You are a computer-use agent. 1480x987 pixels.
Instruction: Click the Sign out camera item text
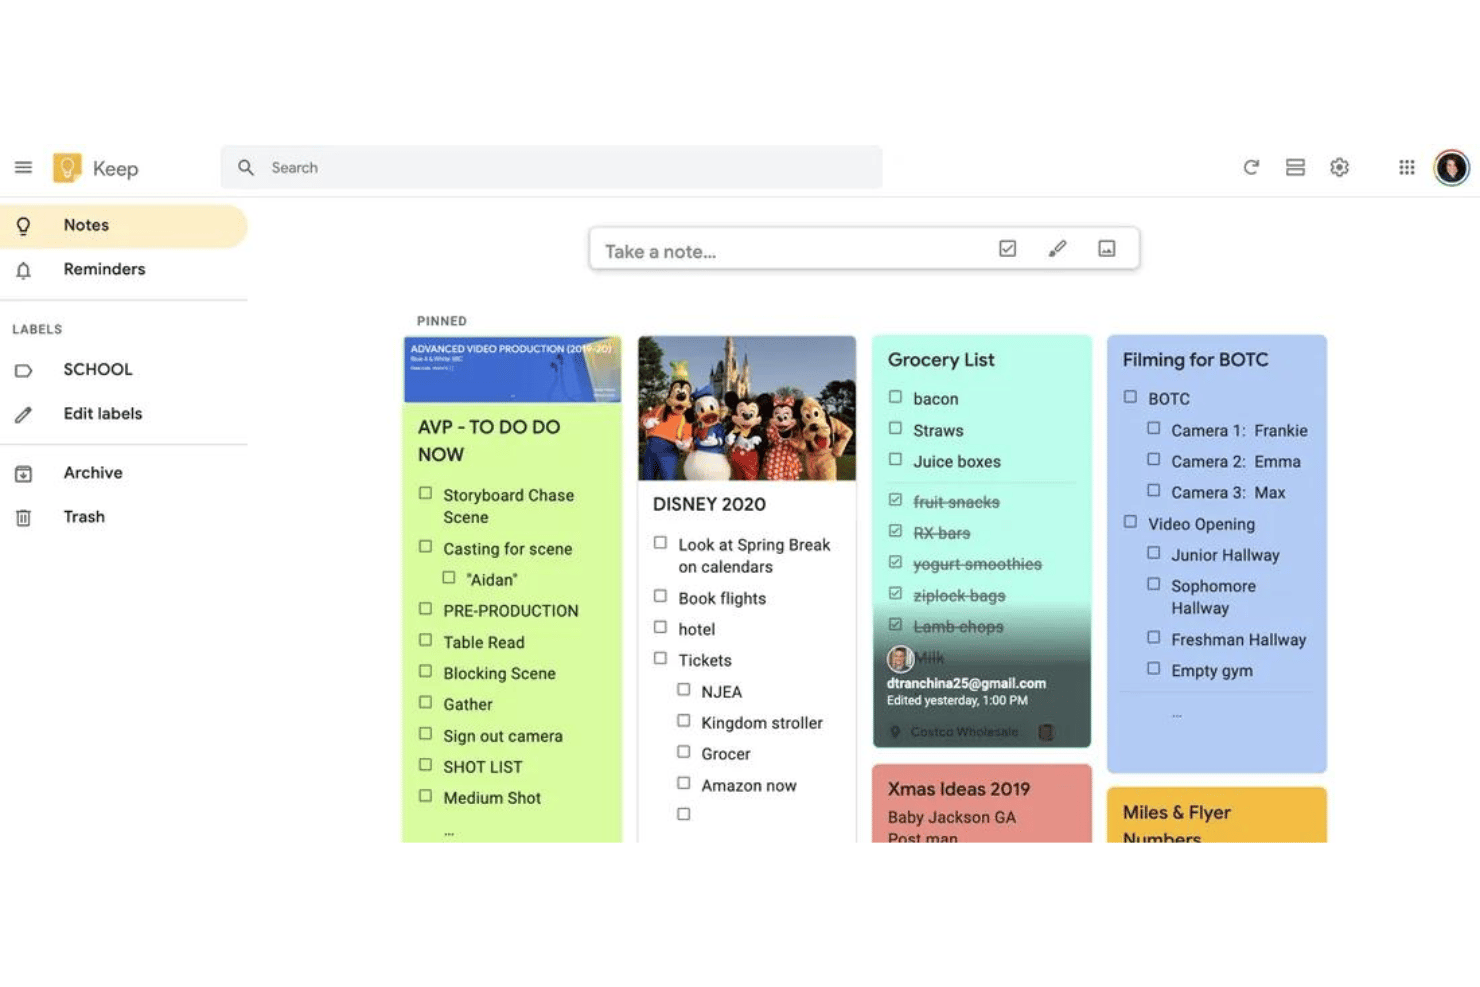503,736
